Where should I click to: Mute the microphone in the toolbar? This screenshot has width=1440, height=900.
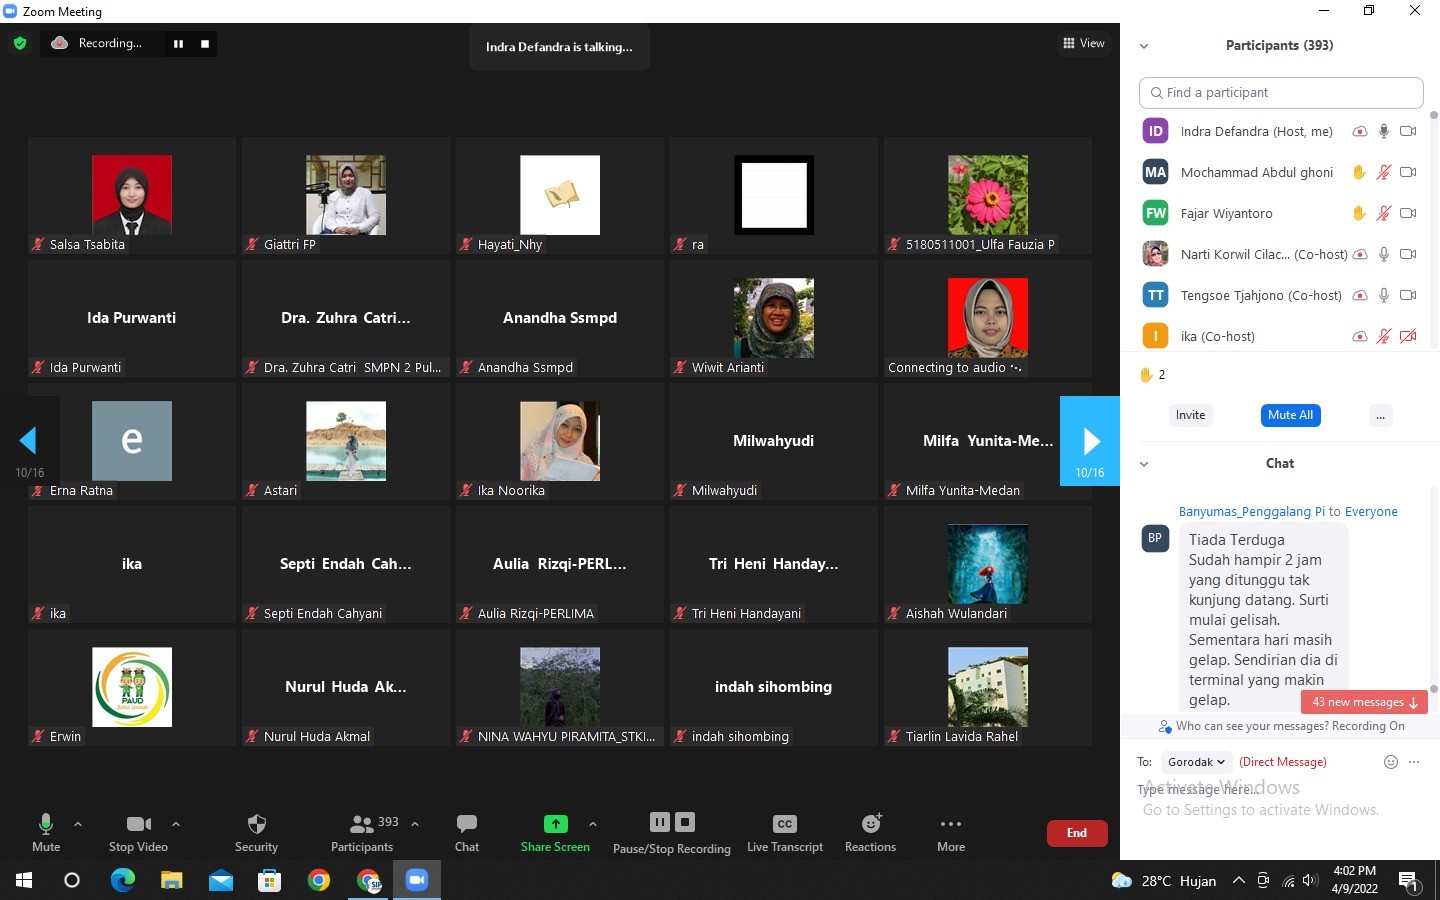click(x=45, y=824)
